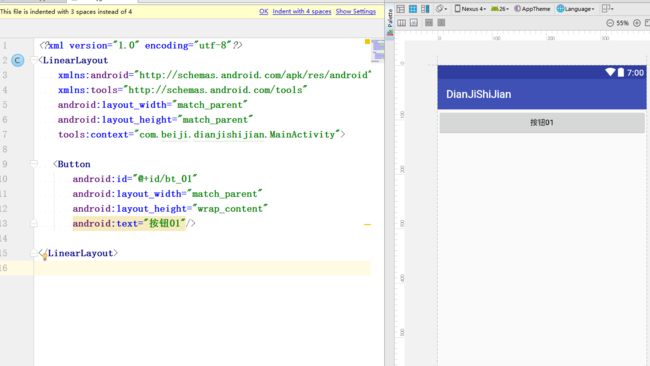
Task: Click OK in the indentation notification
Action: (264, 12)
